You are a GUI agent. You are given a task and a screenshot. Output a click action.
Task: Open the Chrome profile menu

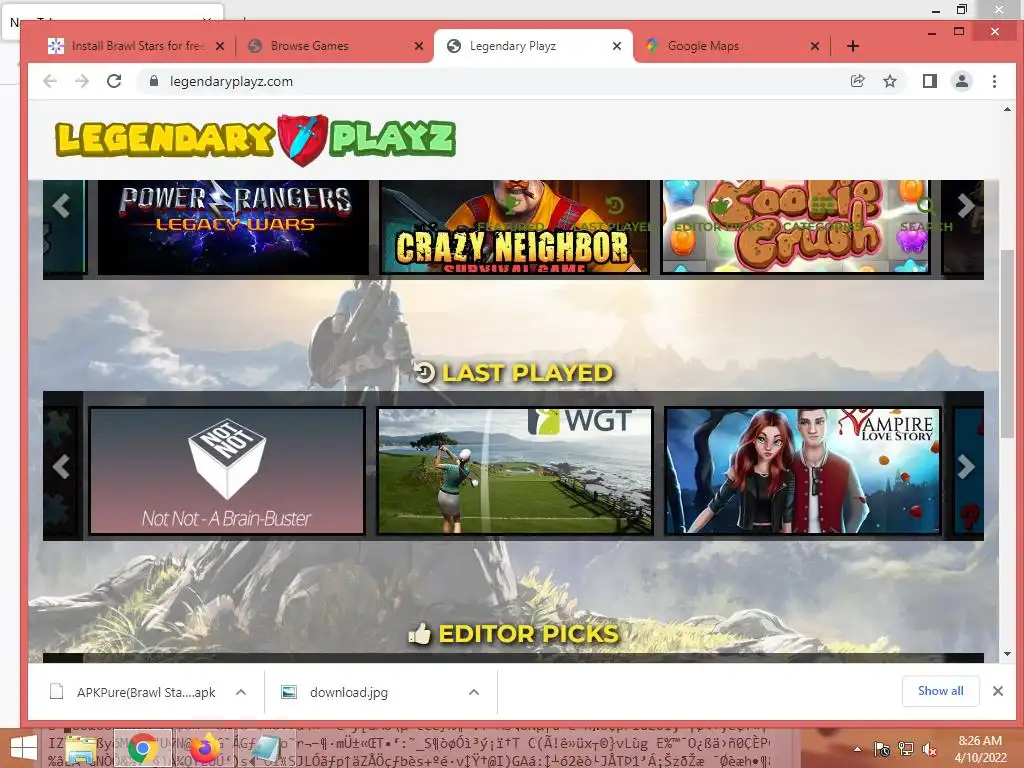(962, 81)
